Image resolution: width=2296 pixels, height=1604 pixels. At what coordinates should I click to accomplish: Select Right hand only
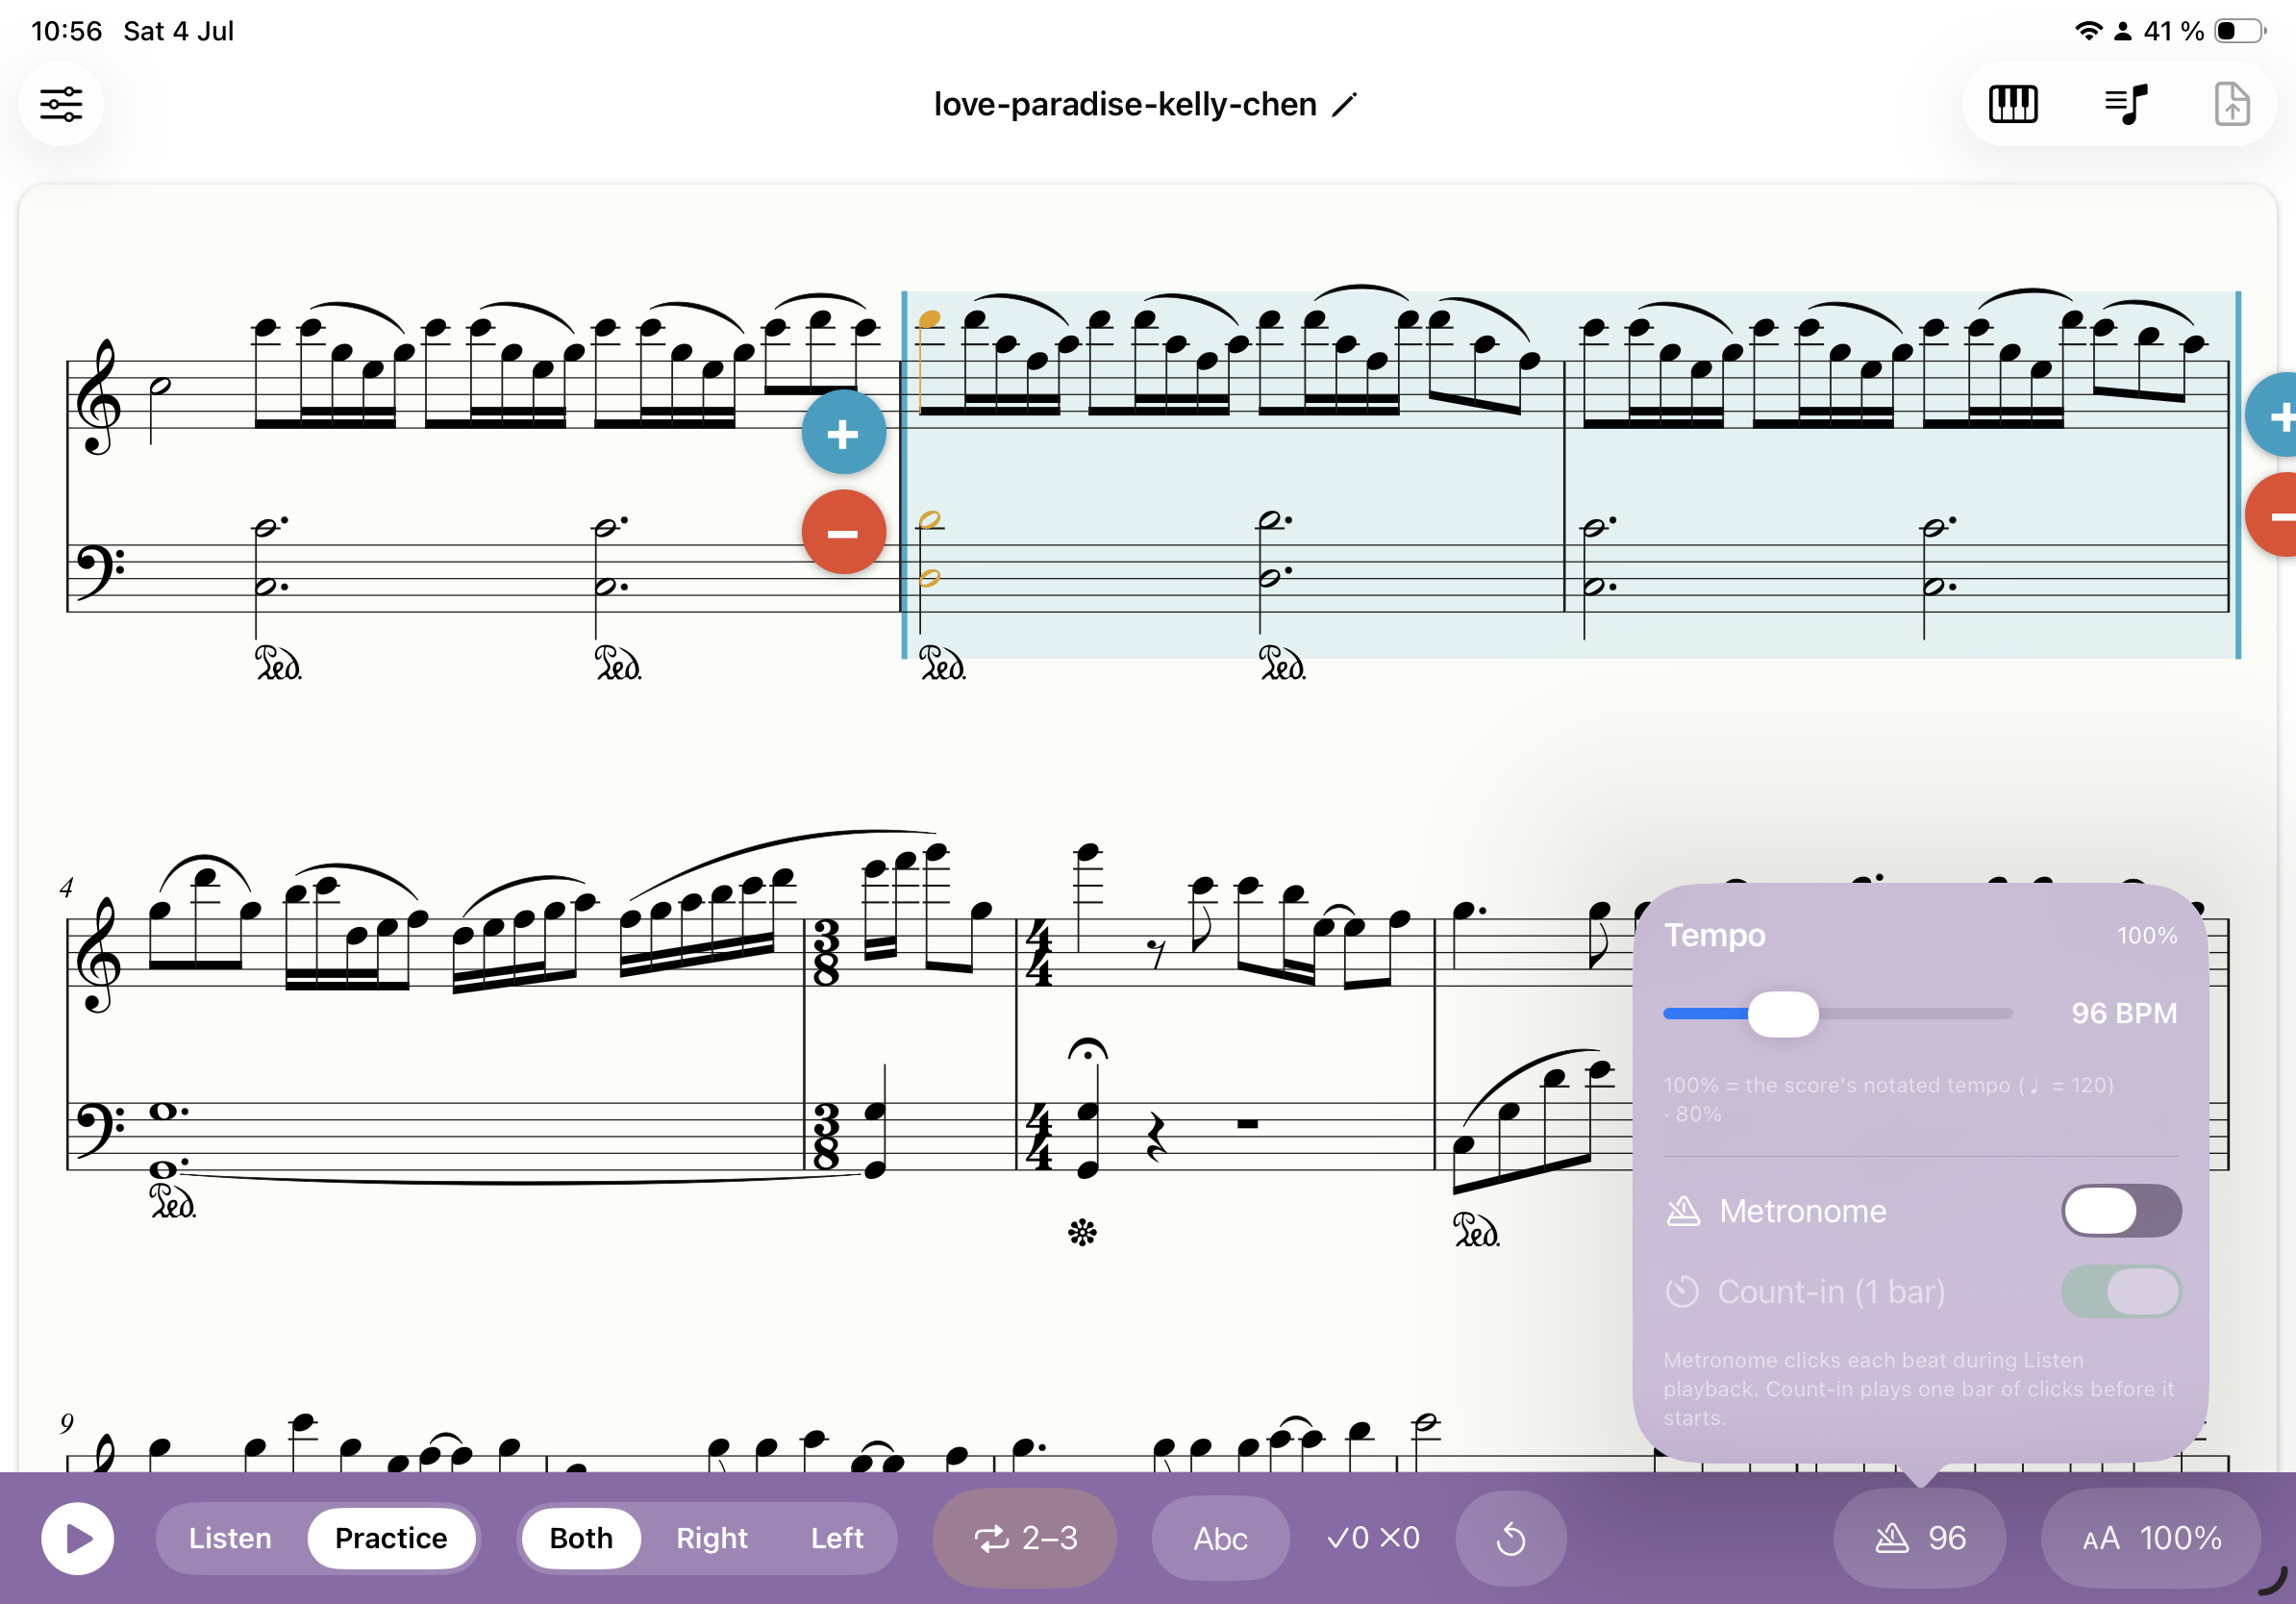[711, 1538]
